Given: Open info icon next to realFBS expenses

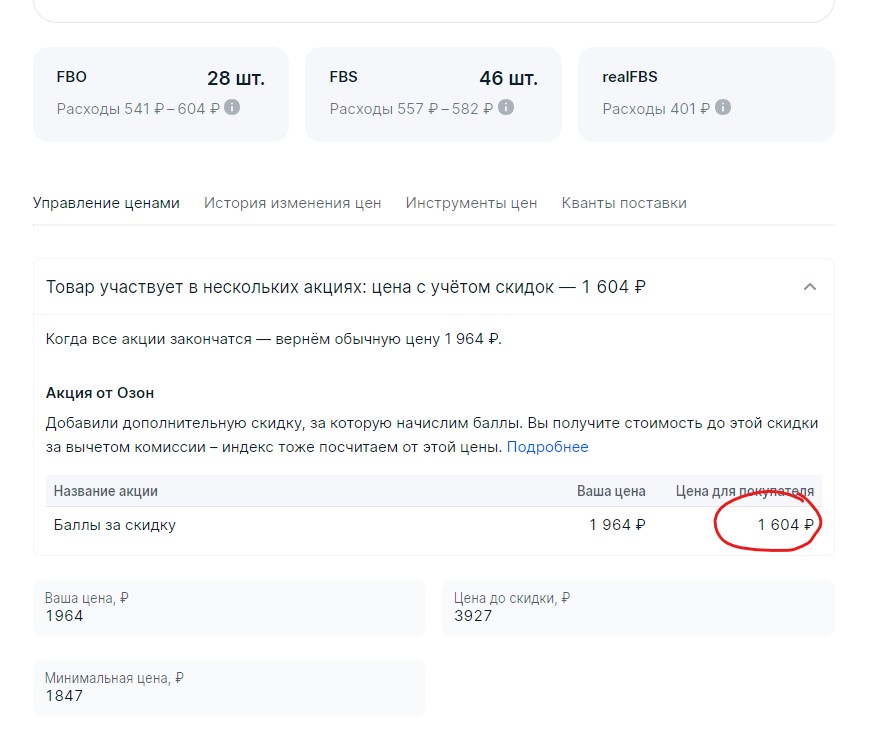Looking at the screenshot, I should [723, 107].
